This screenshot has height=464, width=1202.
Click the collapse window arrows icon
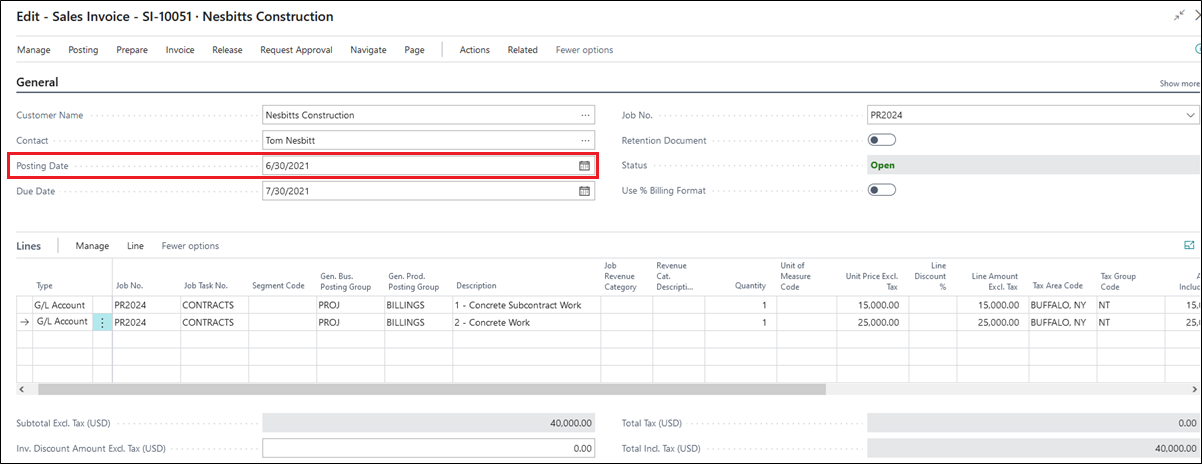click(x=1180, y=16)
